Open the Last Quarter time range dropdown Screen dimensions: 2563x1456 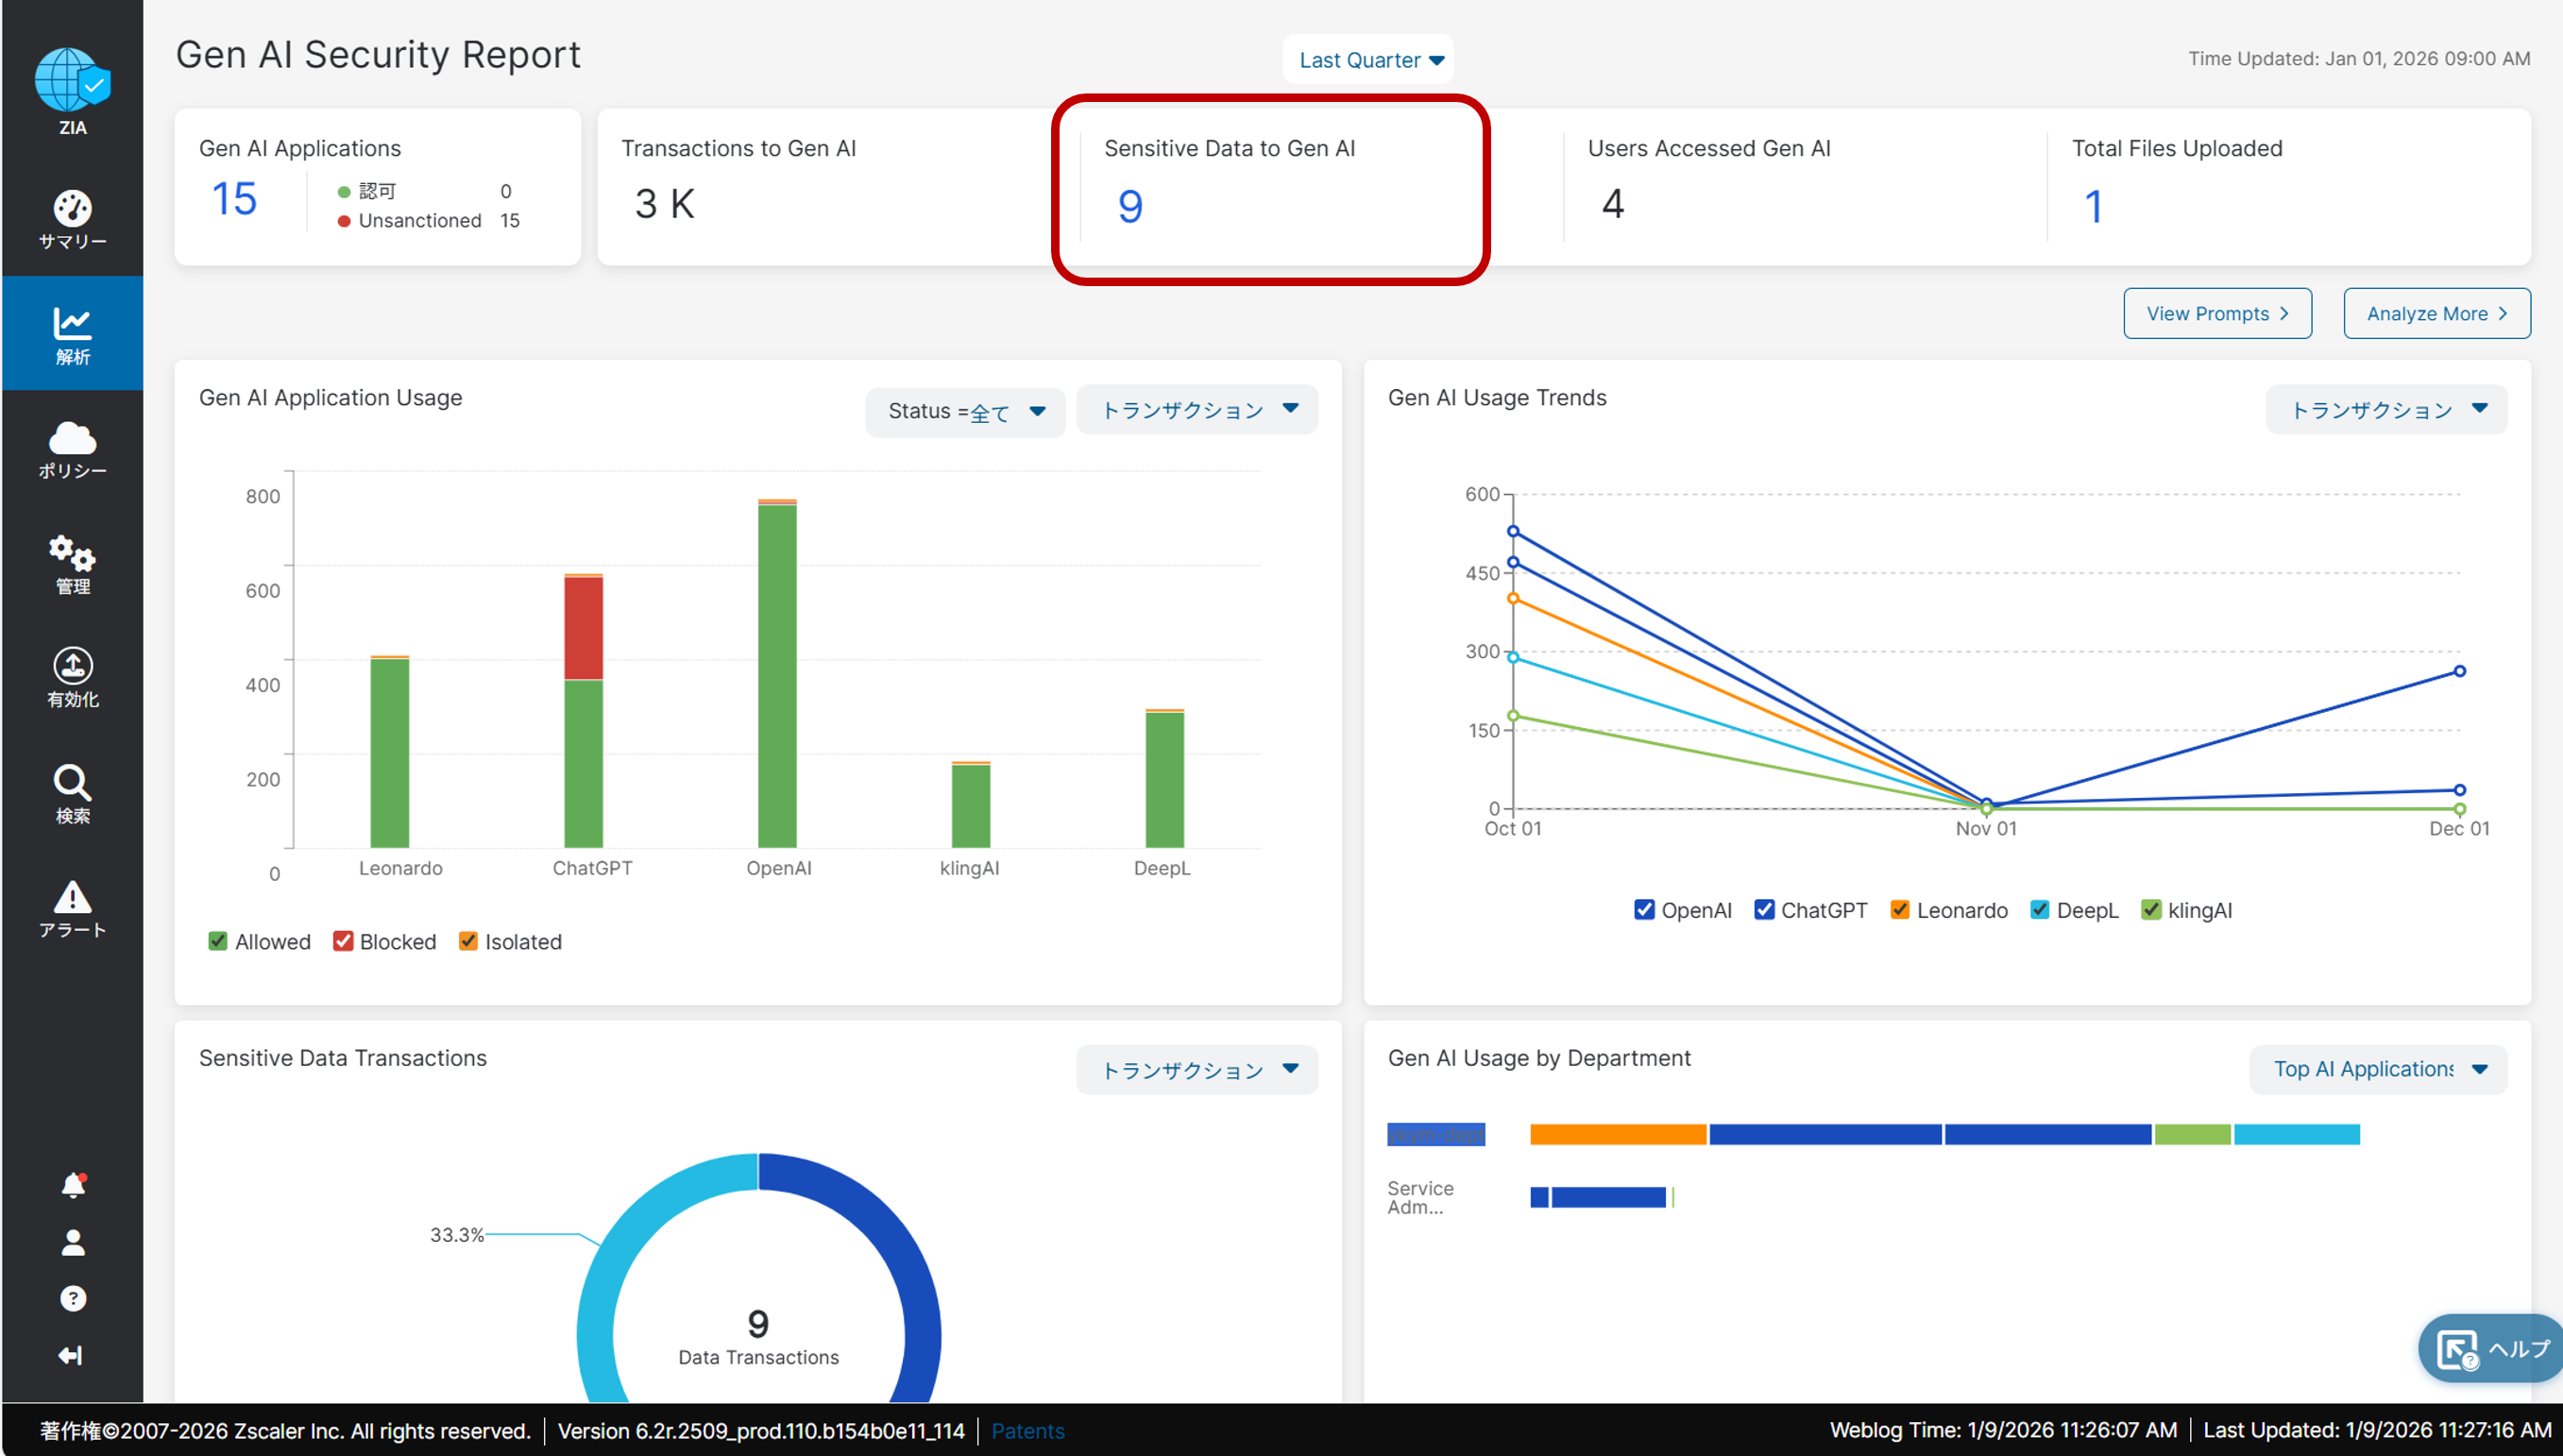pos(1369,60)
